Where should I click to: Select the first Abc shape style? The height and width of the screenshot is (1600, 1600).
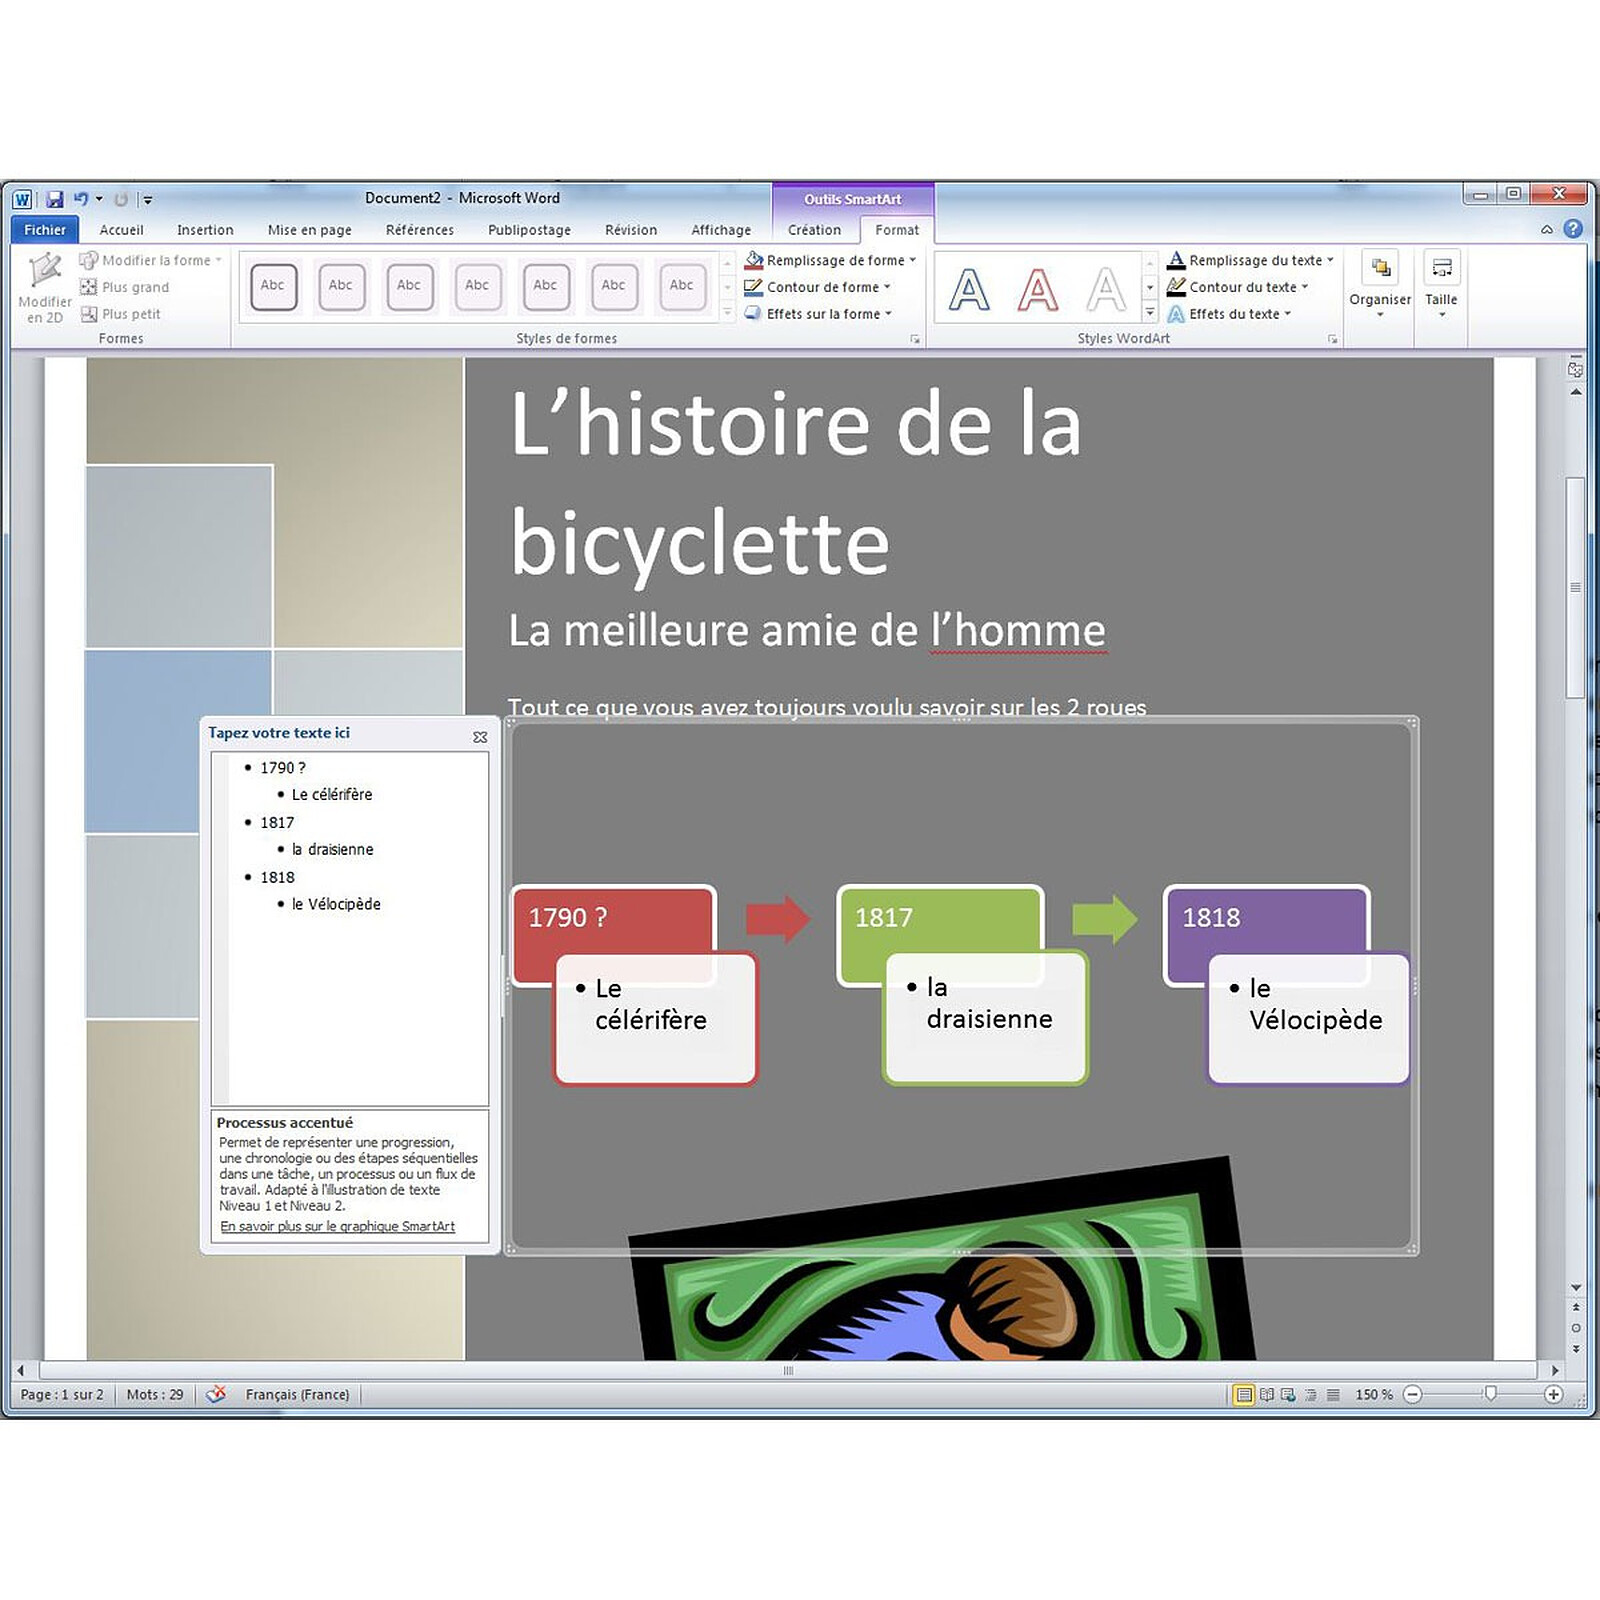(x=273, y=286)
